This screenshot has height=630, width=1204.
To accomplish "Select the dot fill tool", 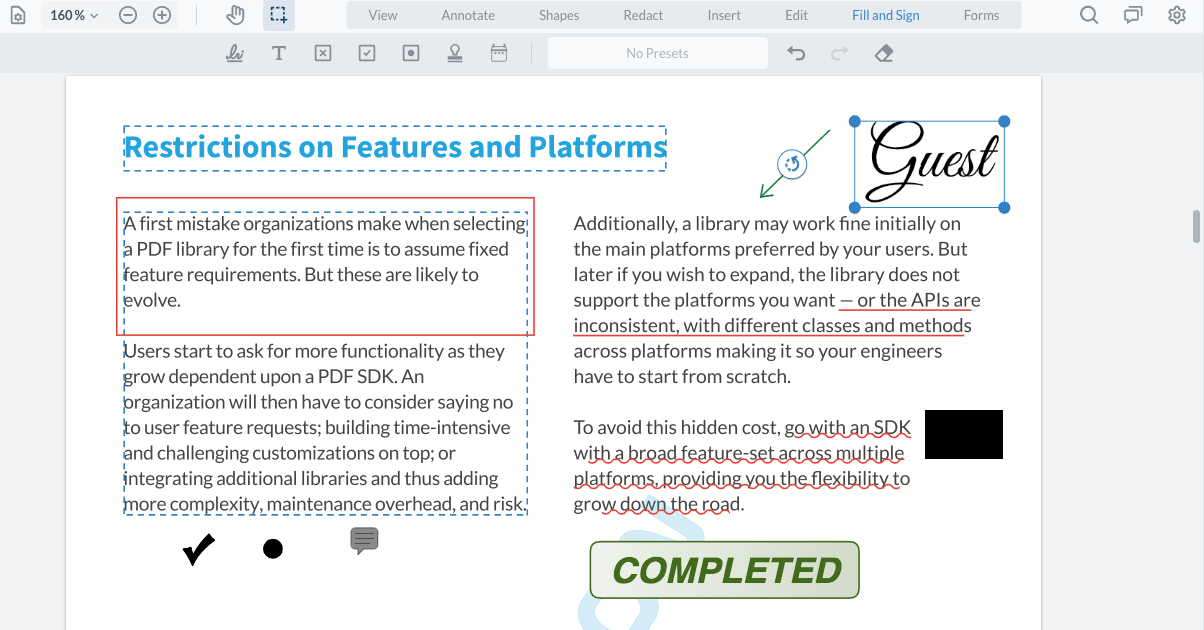I will tap(410, 52).
